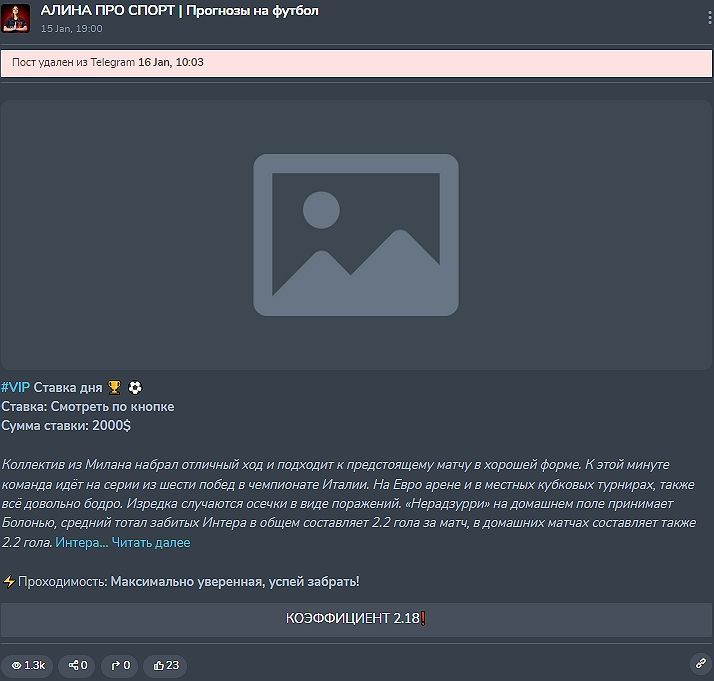Image resolution: width=714 pixels, height=681 pixels.
Task: Click the 'Максимально уверенная, успей забрать!' text
Action: pos(234,581)
